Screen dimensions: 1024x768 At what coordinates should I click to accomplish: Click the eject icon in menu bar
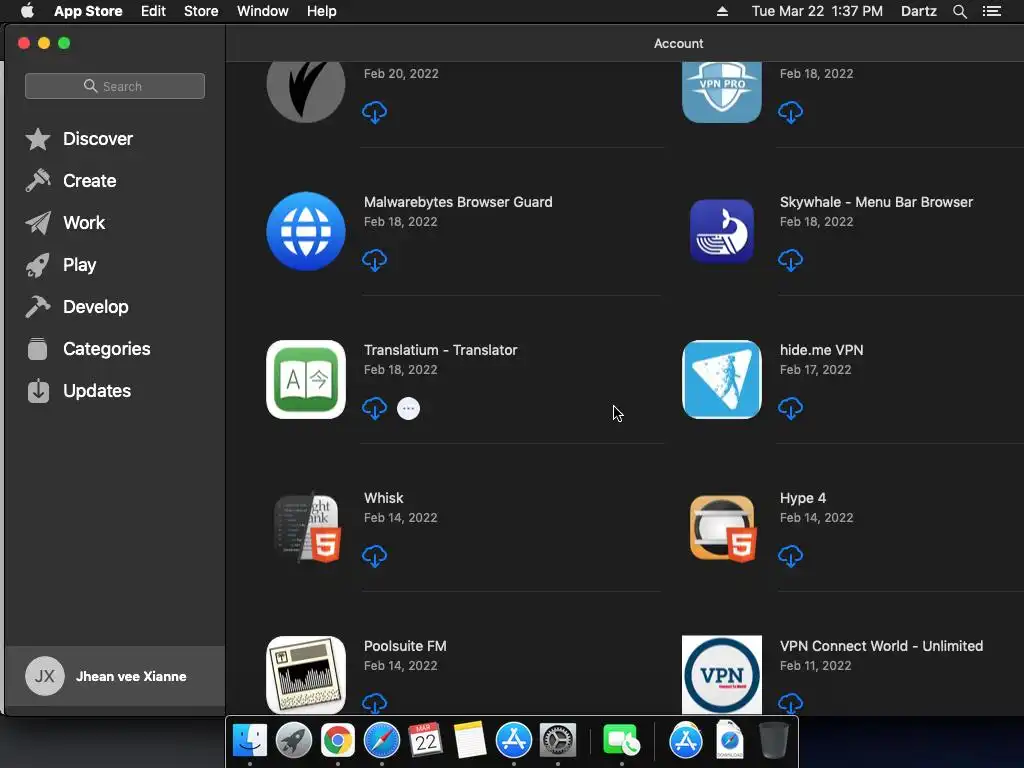coord(722,11)
